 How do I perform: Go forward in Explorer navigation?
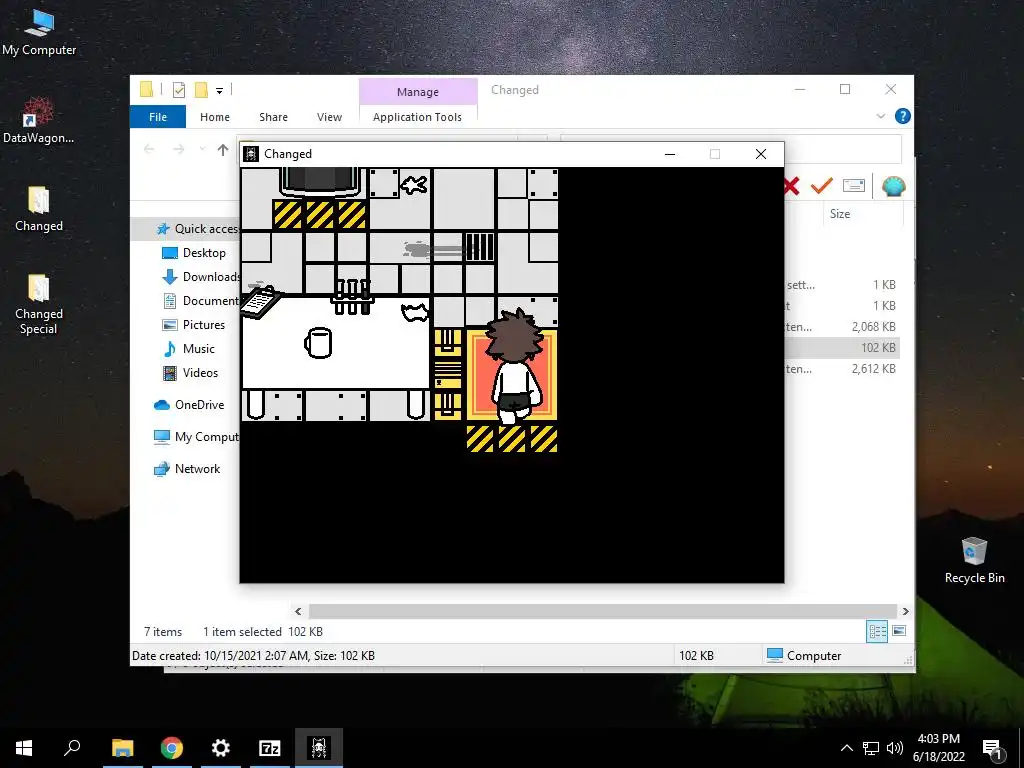[x=178, y=150]
